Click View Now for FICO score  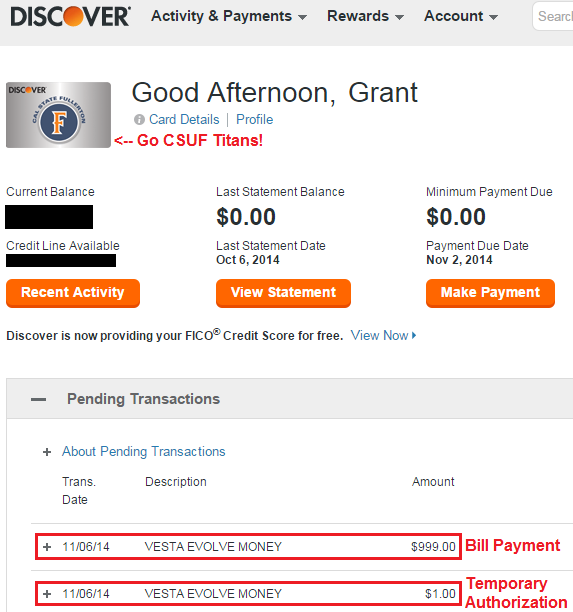coord(379,335)
